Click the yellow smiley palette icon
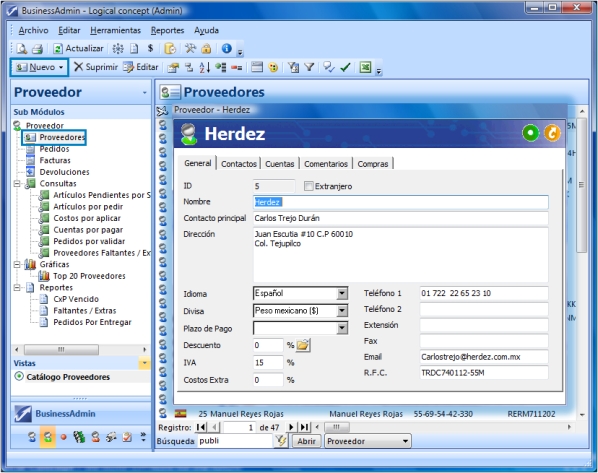The image size is (598, 473). point(273,68)
